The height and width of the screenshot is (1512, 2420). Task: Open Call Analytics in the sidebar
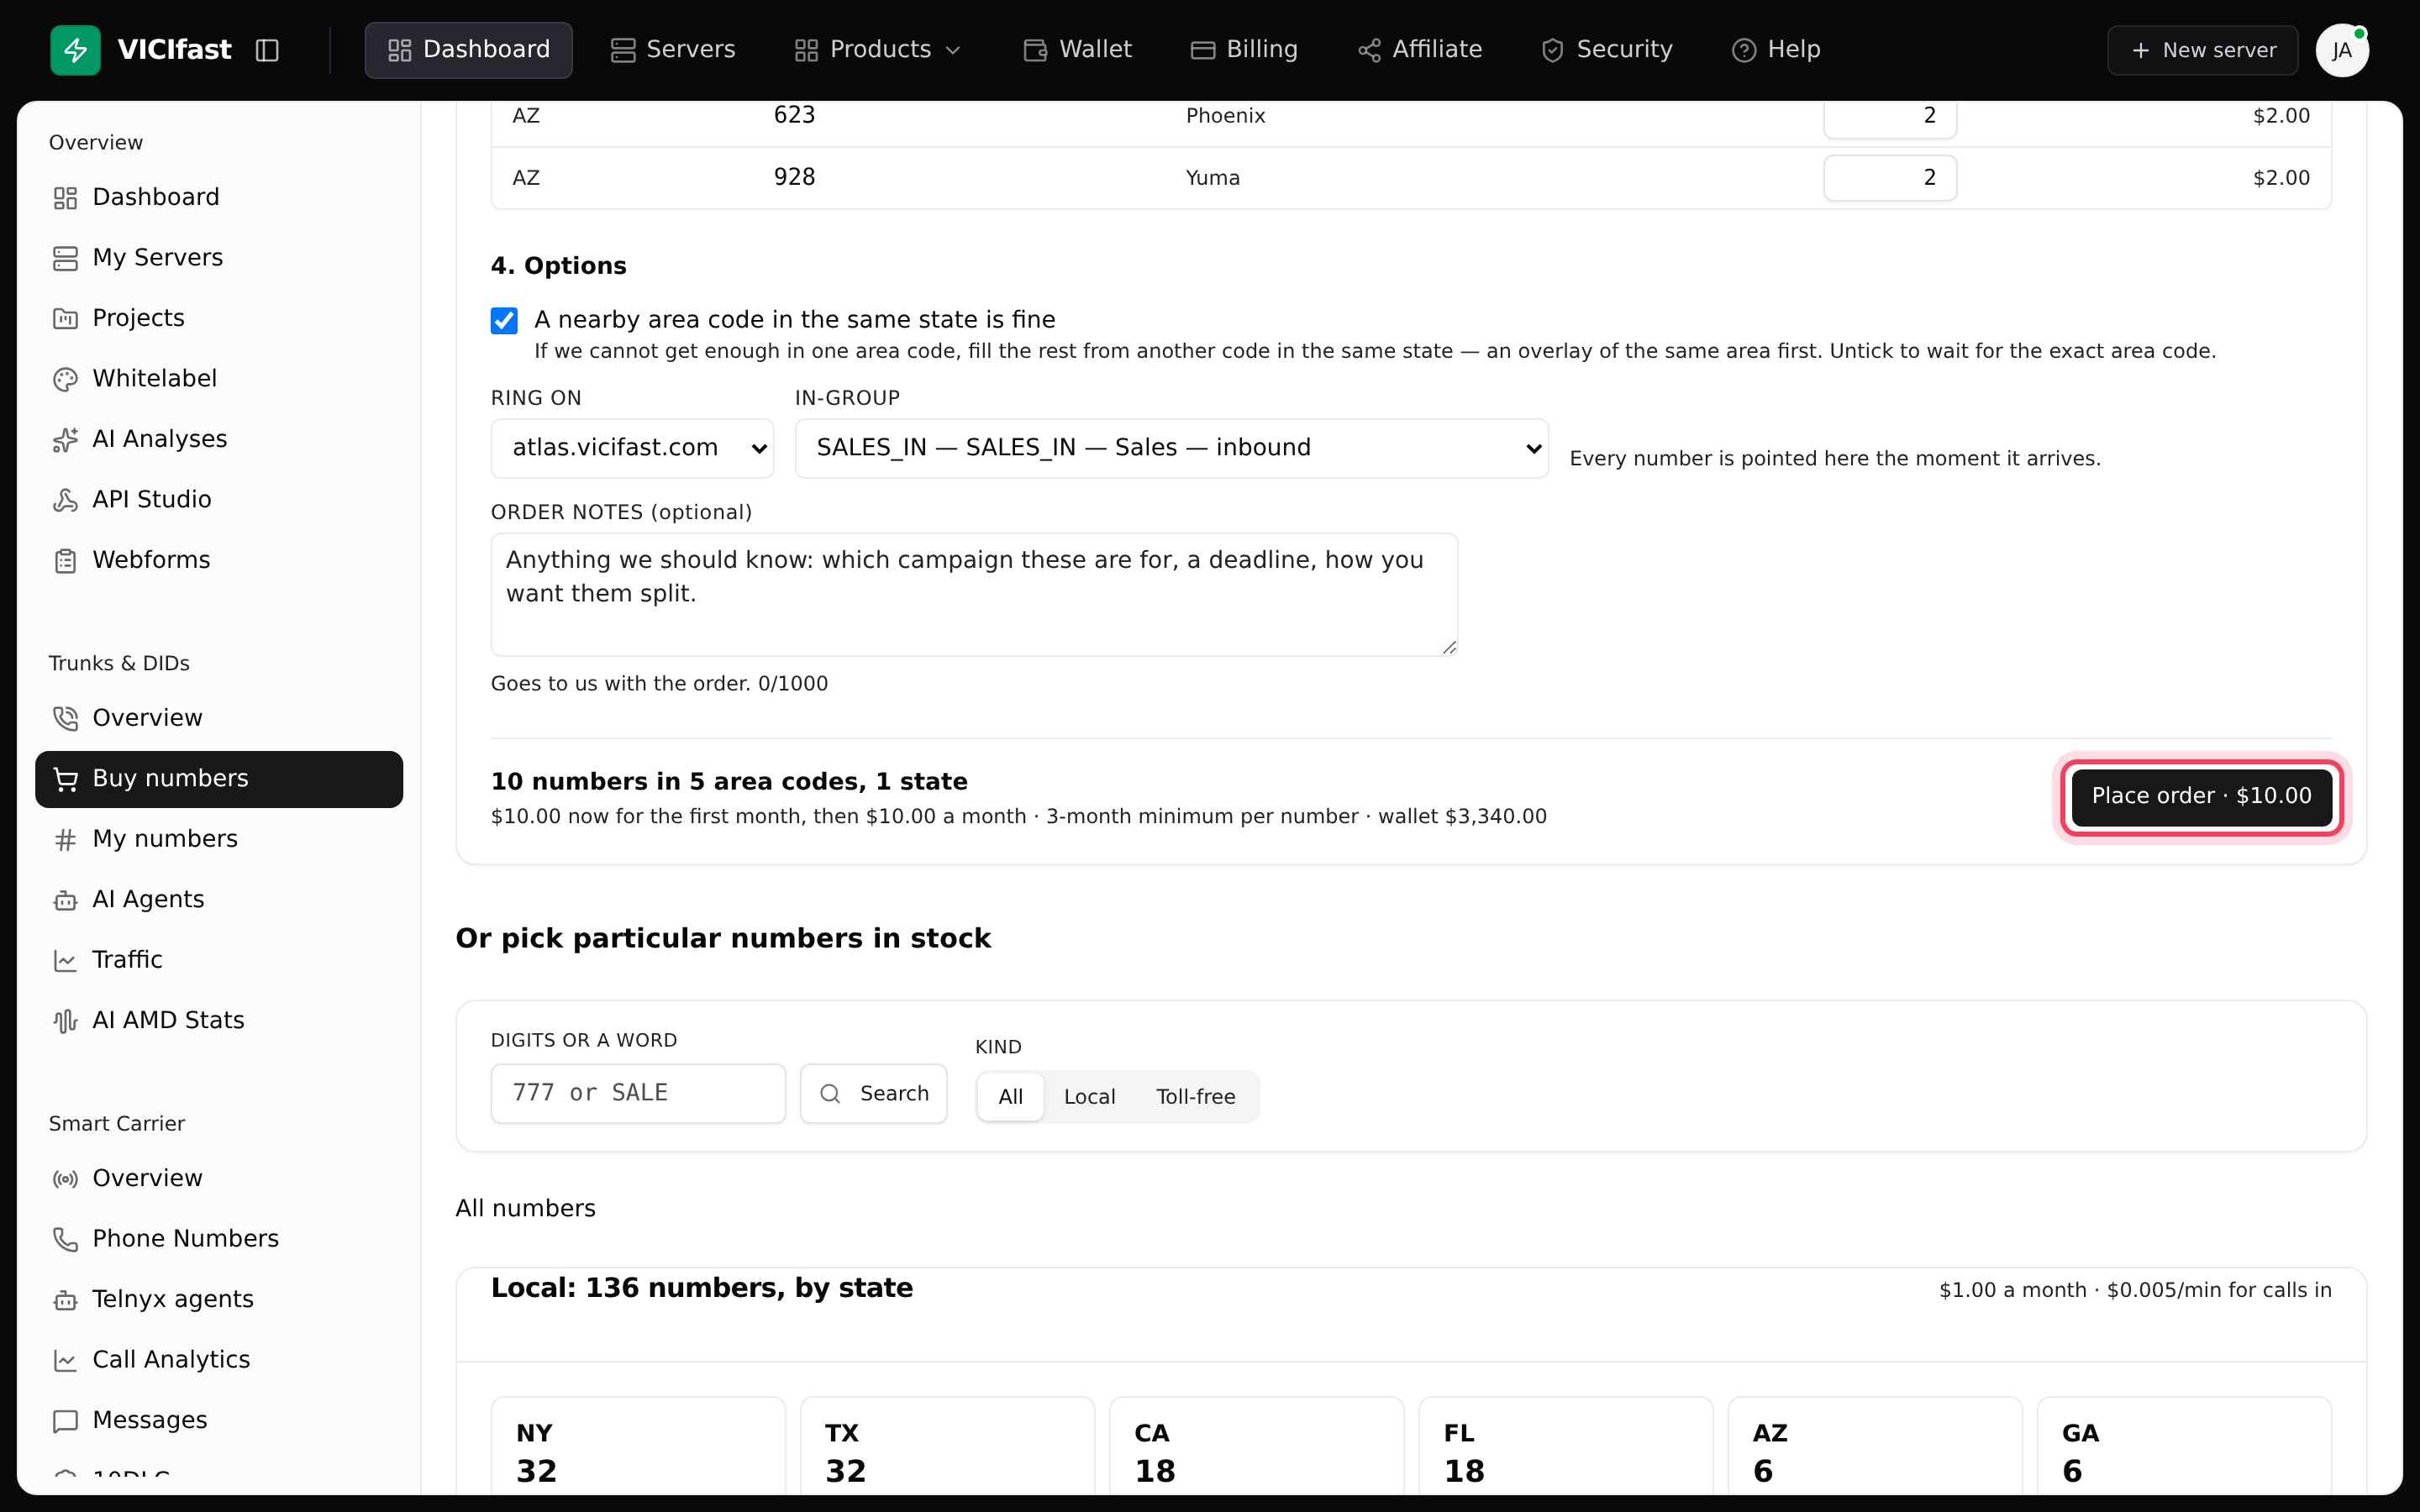[x=219, y=1360]
